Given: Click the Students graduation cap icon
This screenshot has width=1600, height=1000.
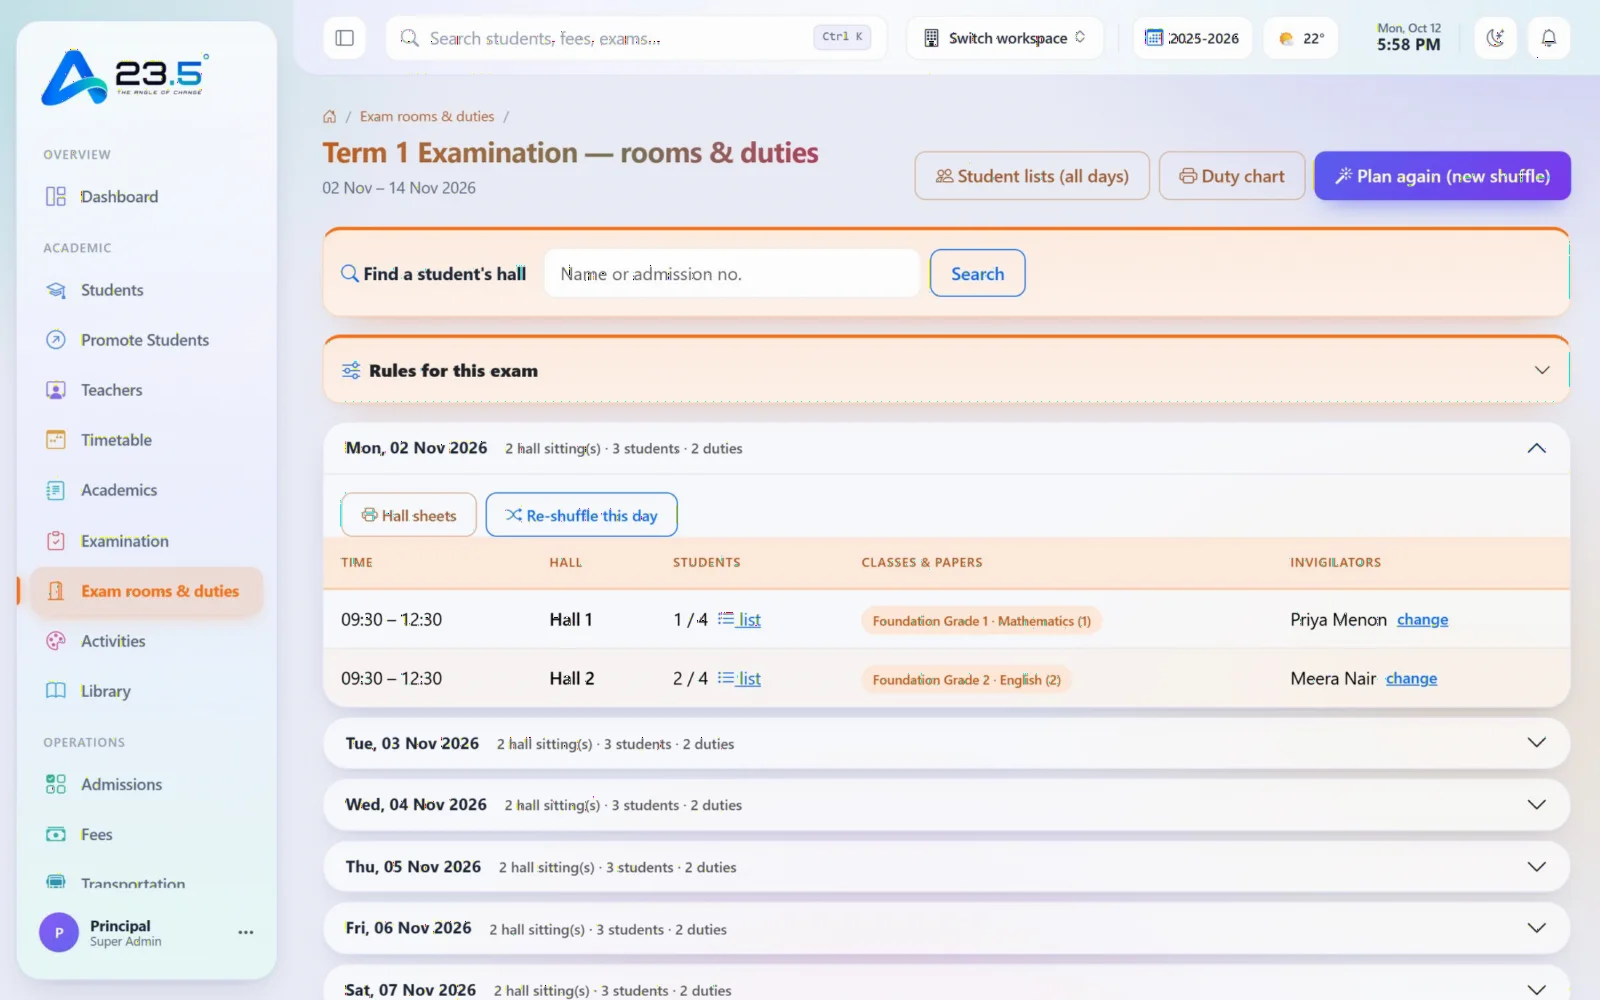Looking at the screenshot, I should [x=56, y=290].
